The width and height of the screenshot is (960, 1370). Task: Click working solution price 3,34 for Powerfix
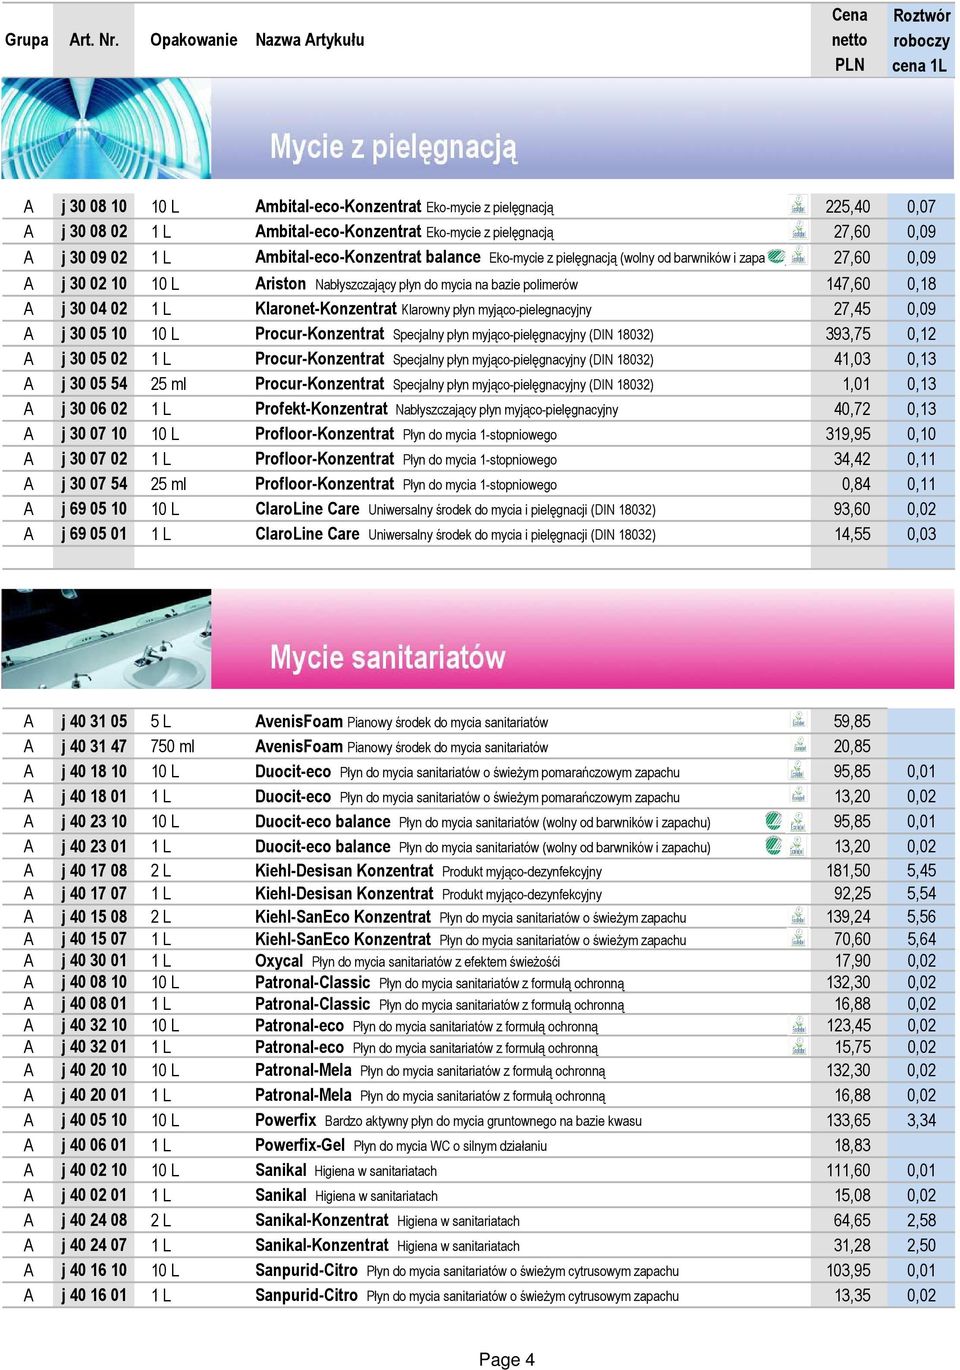coord(921,1120)
